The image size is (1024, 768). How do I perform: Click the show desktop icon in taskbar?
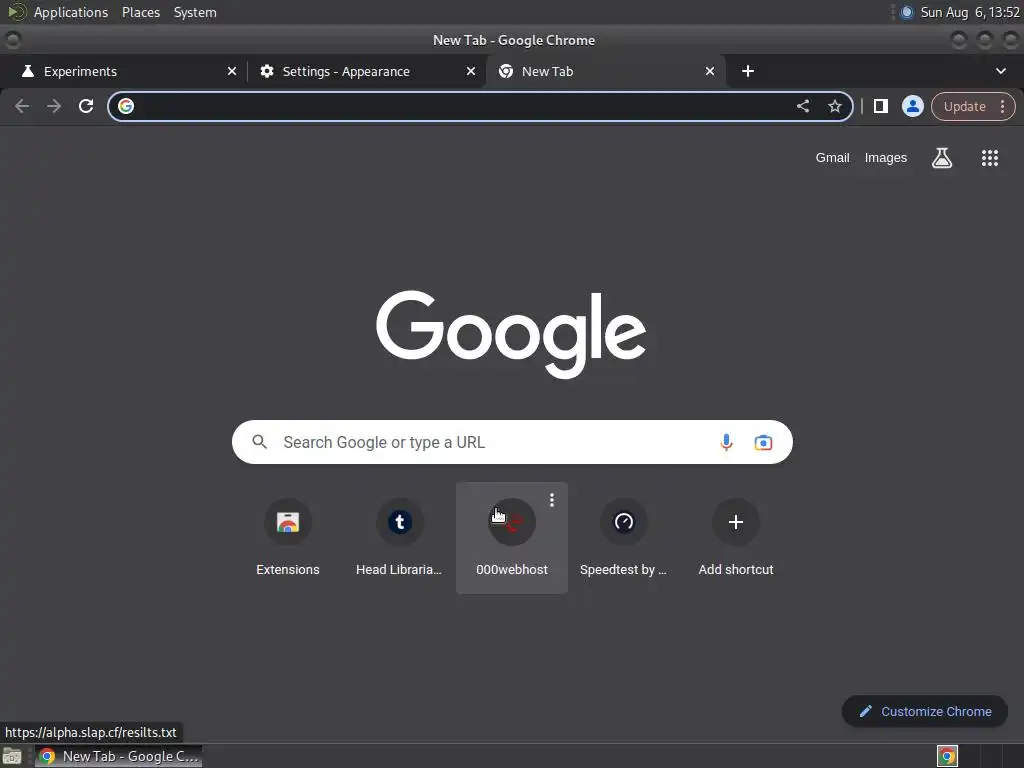(x=12, y=756)
